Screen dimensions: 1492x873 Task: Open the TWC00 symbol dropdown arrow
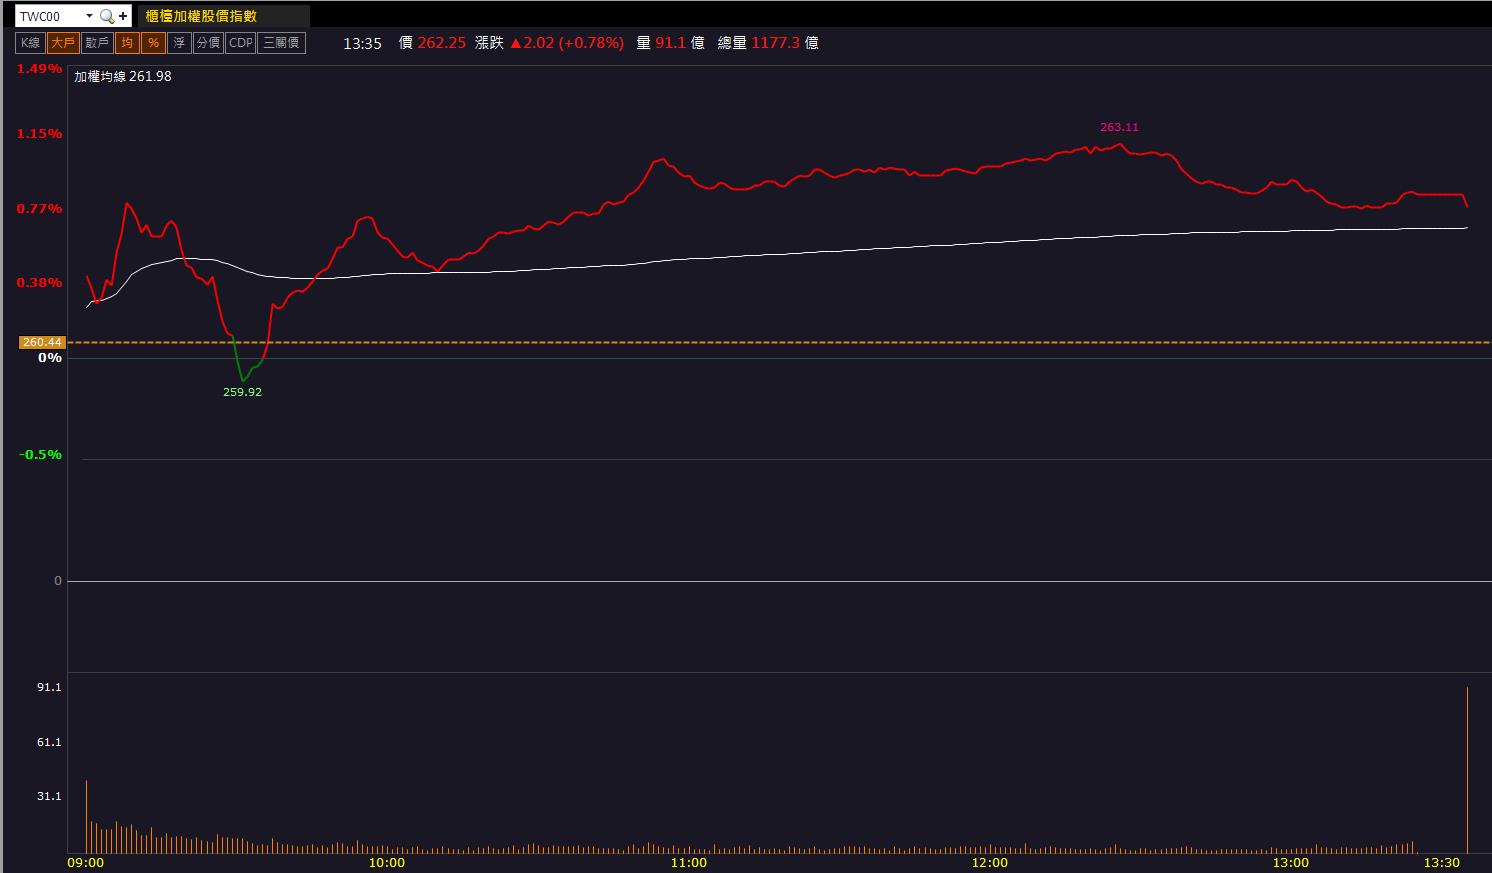89,16
